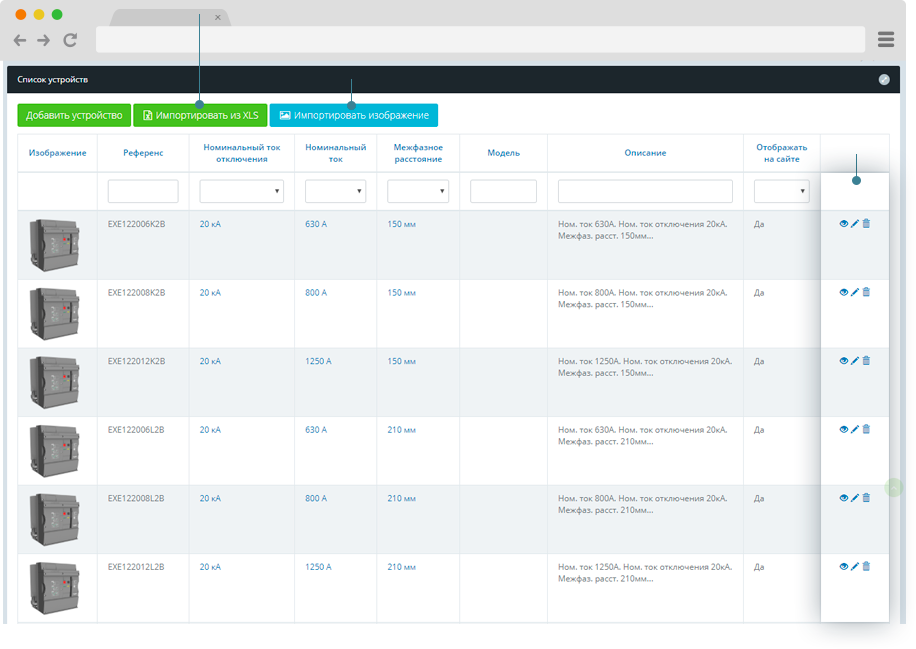The height and width of the screenshot is (649, 916).
Task: Sort by Отображать на сайте column header
Action: point(782,153)
